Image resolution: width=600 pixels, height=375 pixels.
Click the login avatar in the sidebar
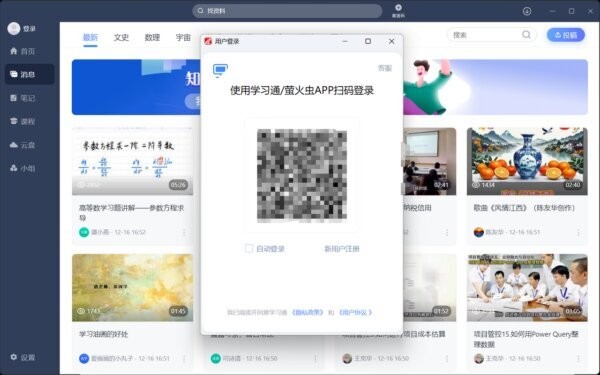[x=14, y=29]
